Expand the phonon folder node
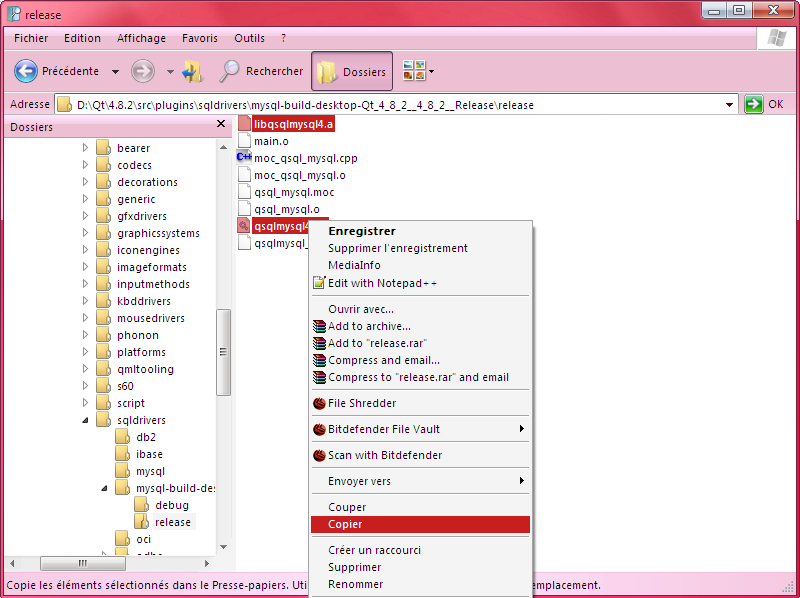Screen dimensions: 800x598 point(85,335)
